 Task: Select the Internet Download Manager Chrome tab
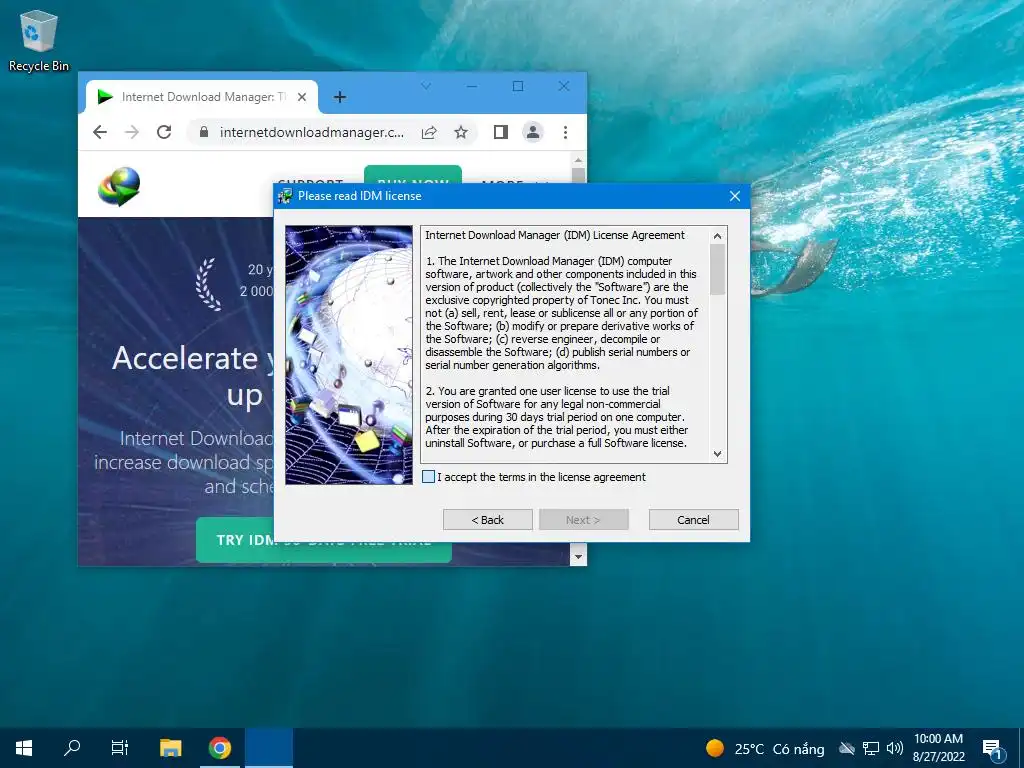click(x=202, y=97)
